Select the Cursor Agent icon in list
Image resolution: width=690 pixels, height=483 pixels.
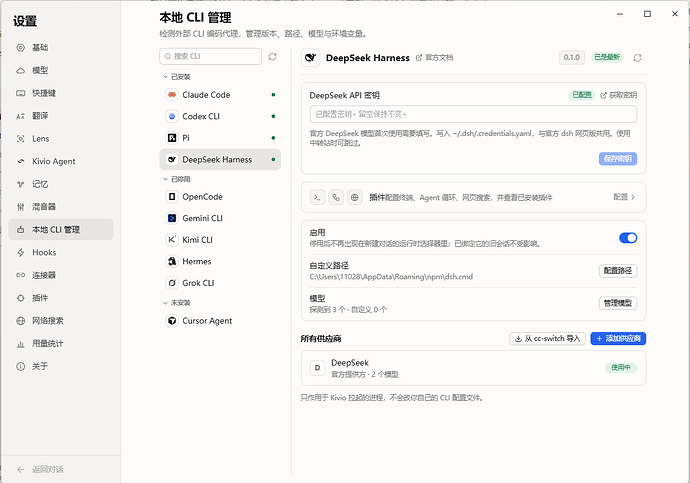[172, 321]
